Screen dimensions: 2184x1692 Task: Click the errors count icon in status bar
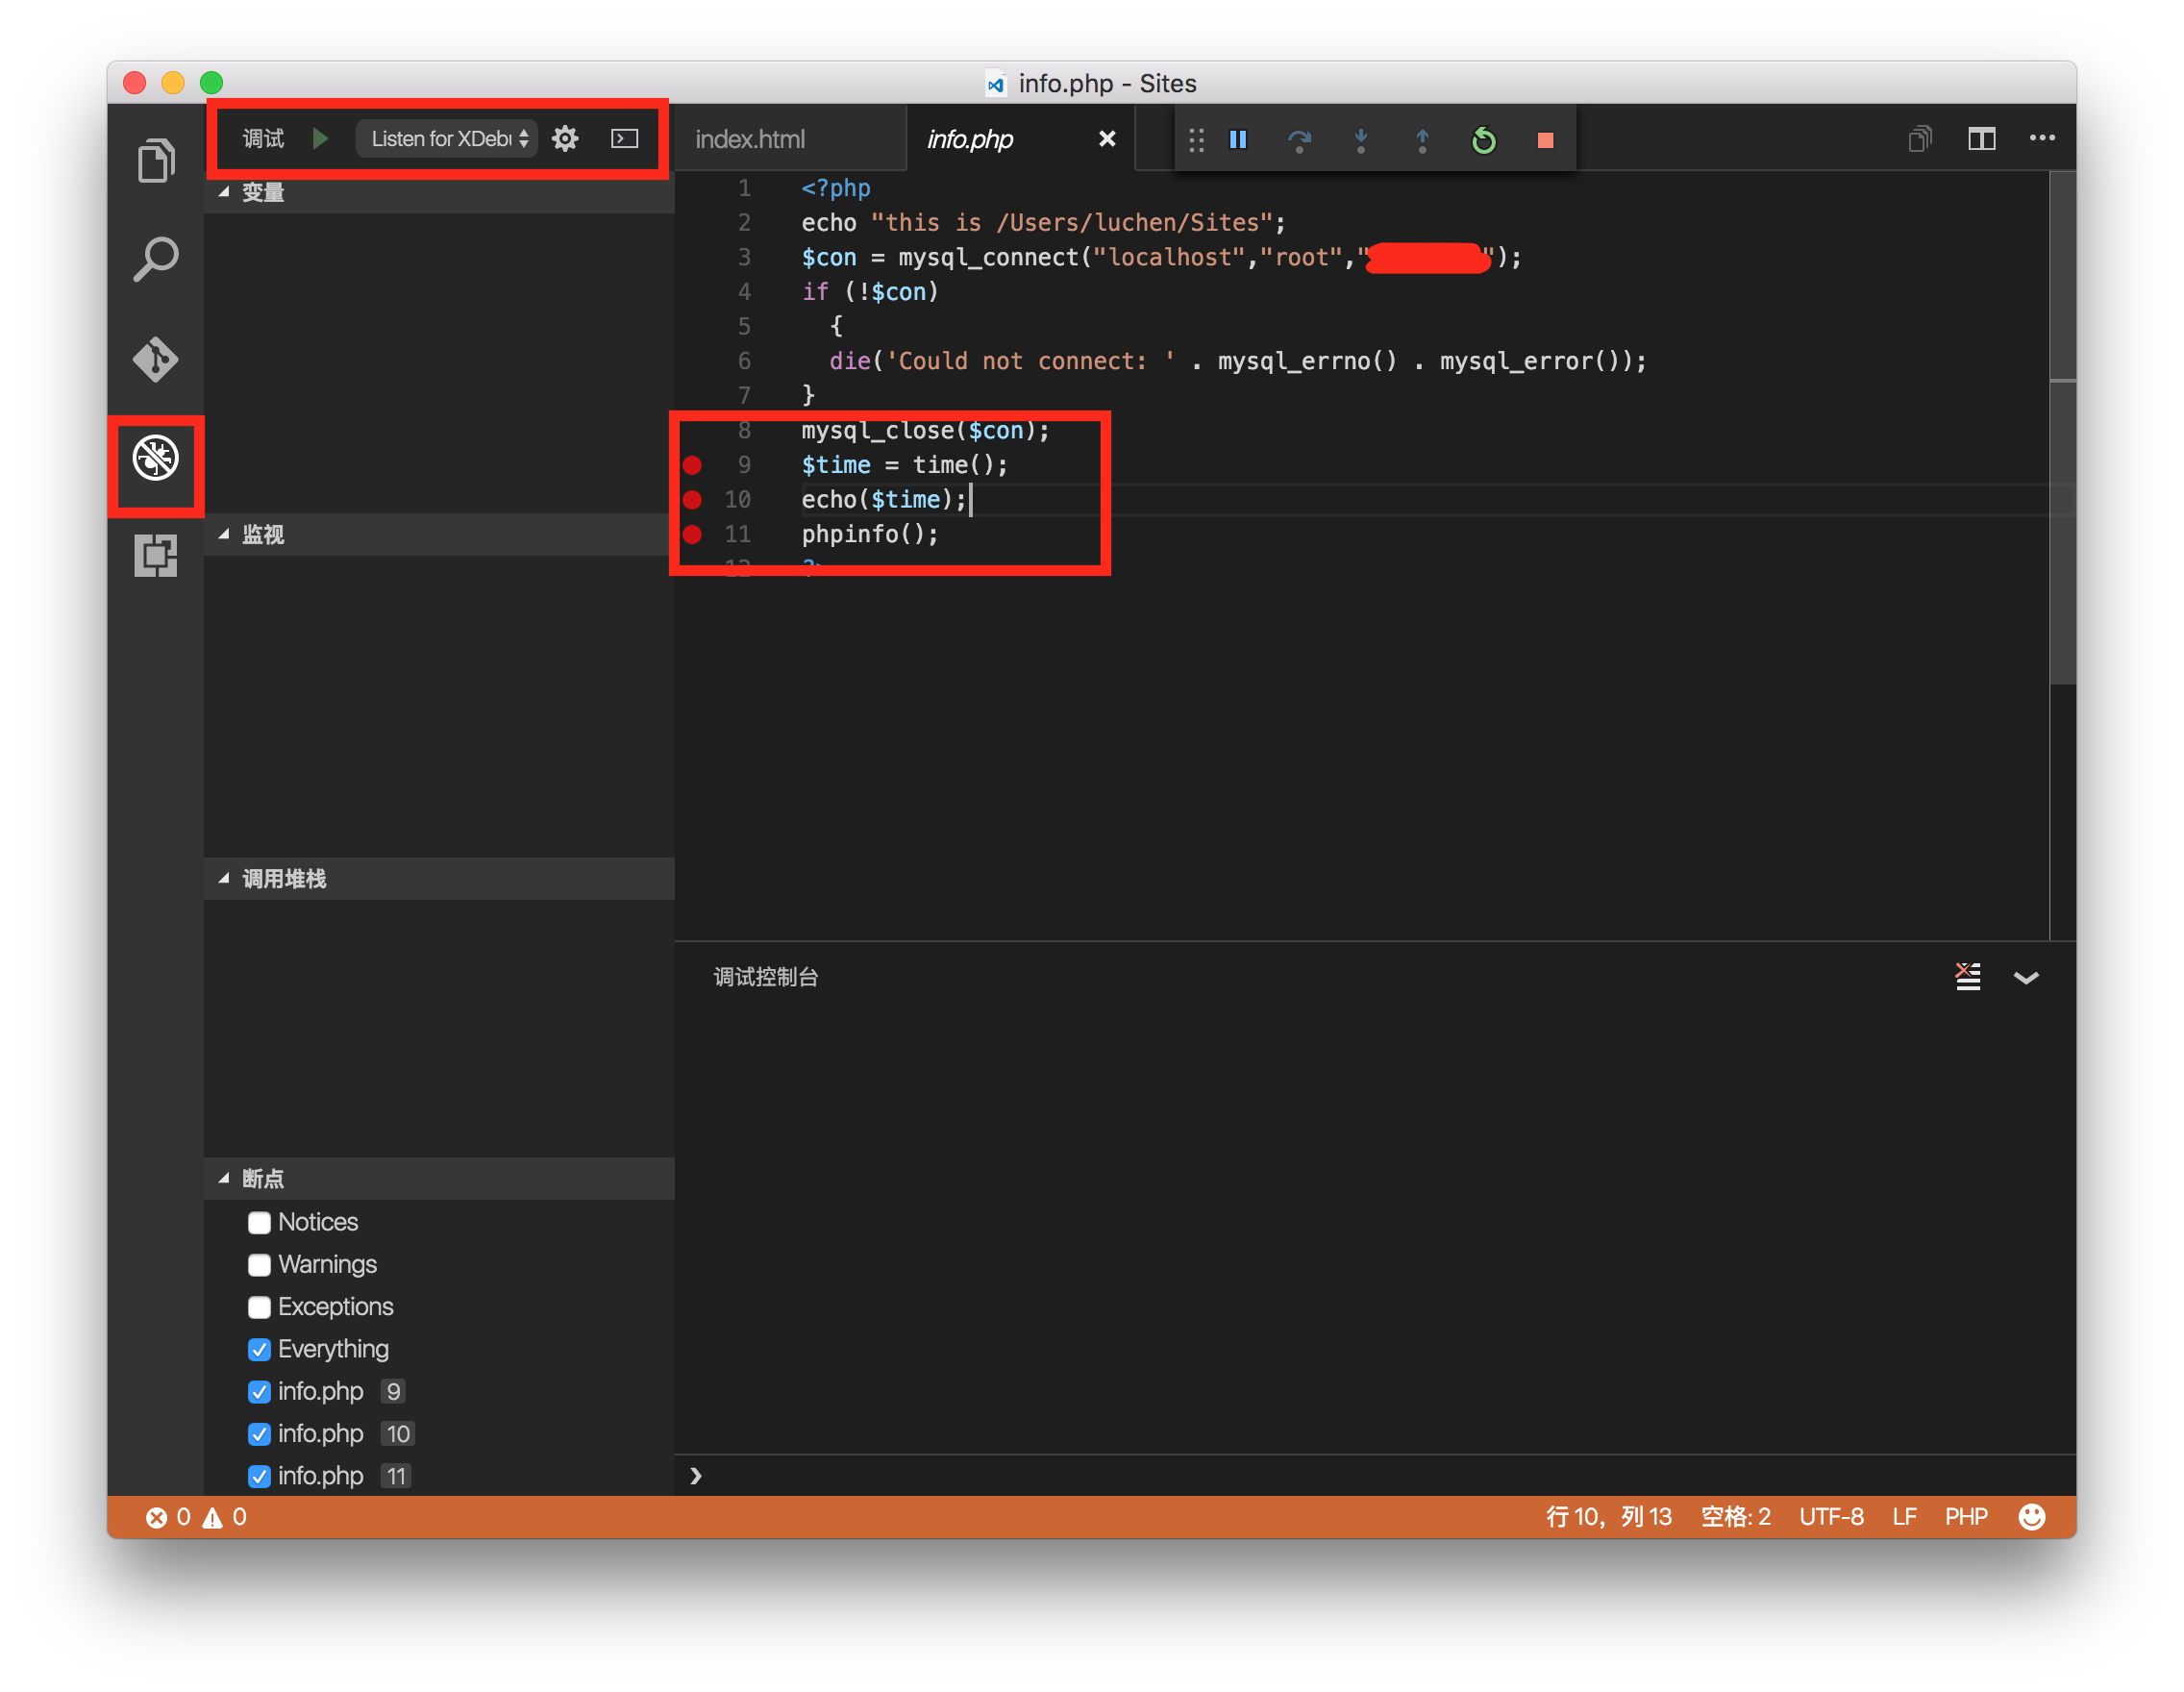[156, 1518]
